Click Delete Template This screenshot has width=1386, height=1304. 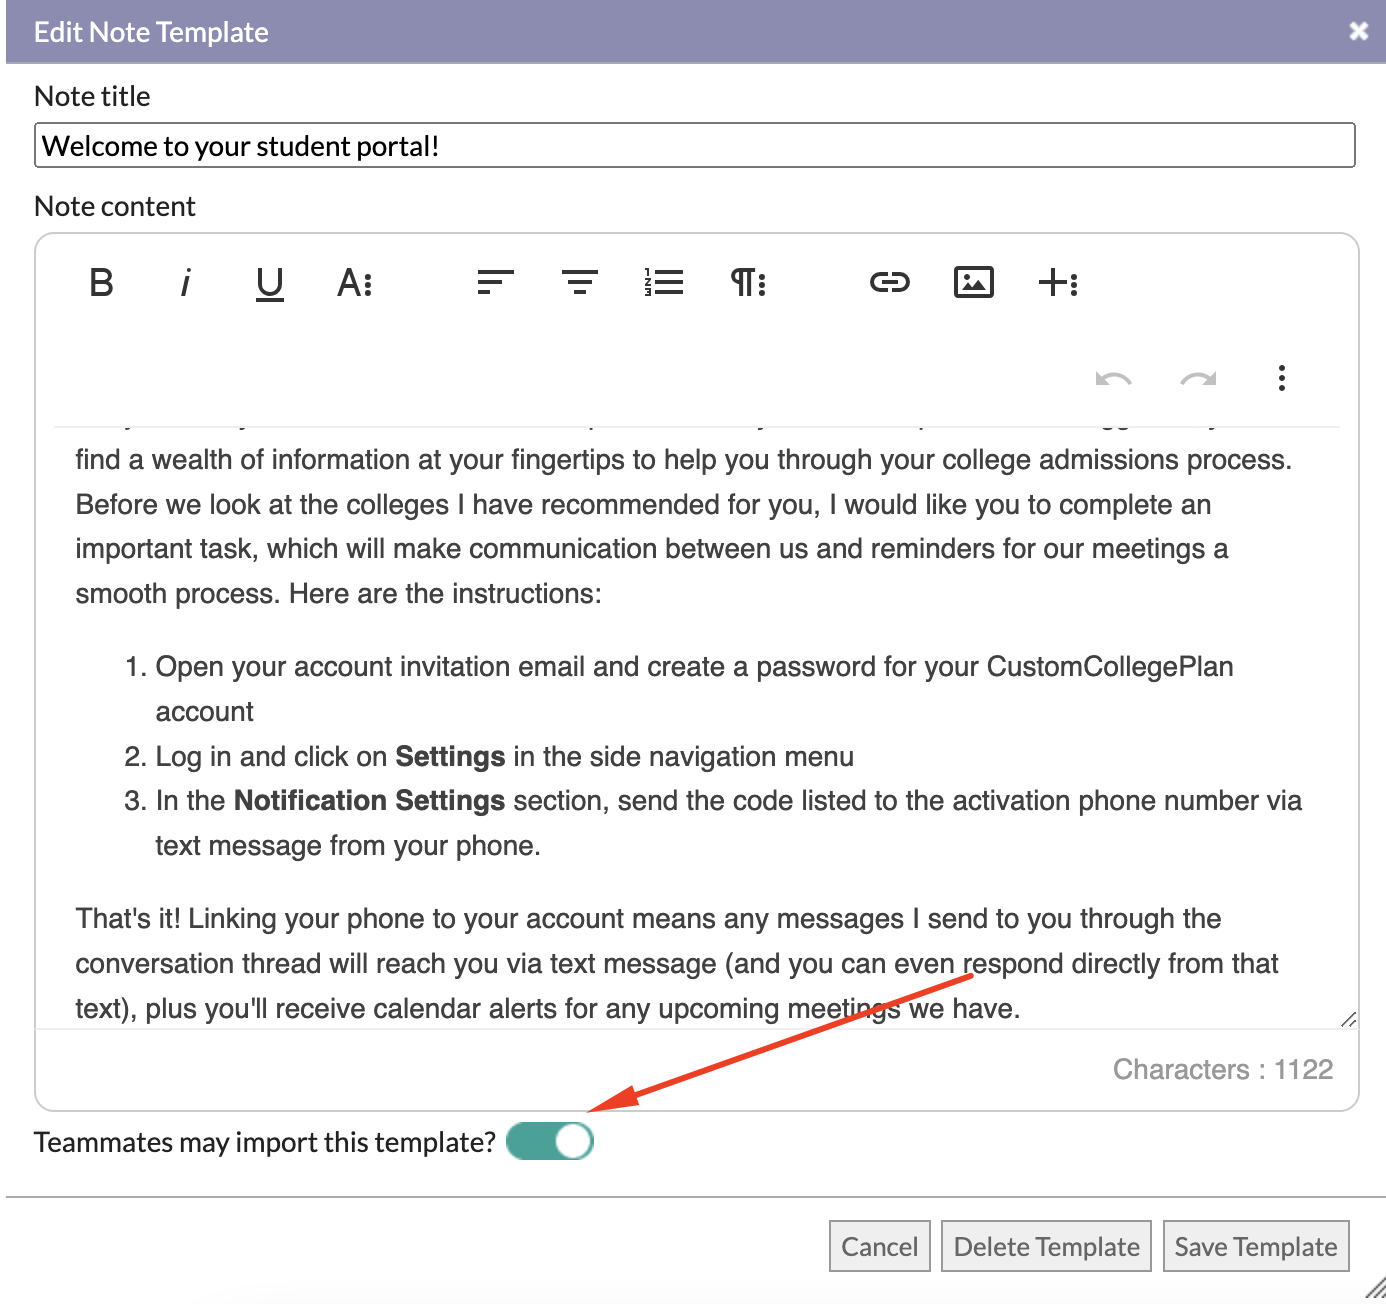(x=1047, y=1246)
